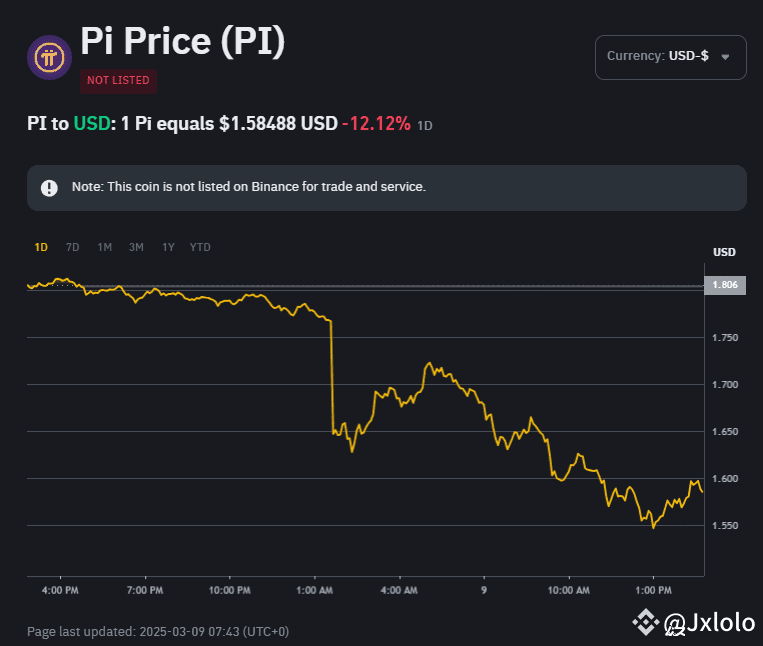Select the 1D chart range tab
The width and height of the screenshot is (763, 646).
click(x=41, y=247)
